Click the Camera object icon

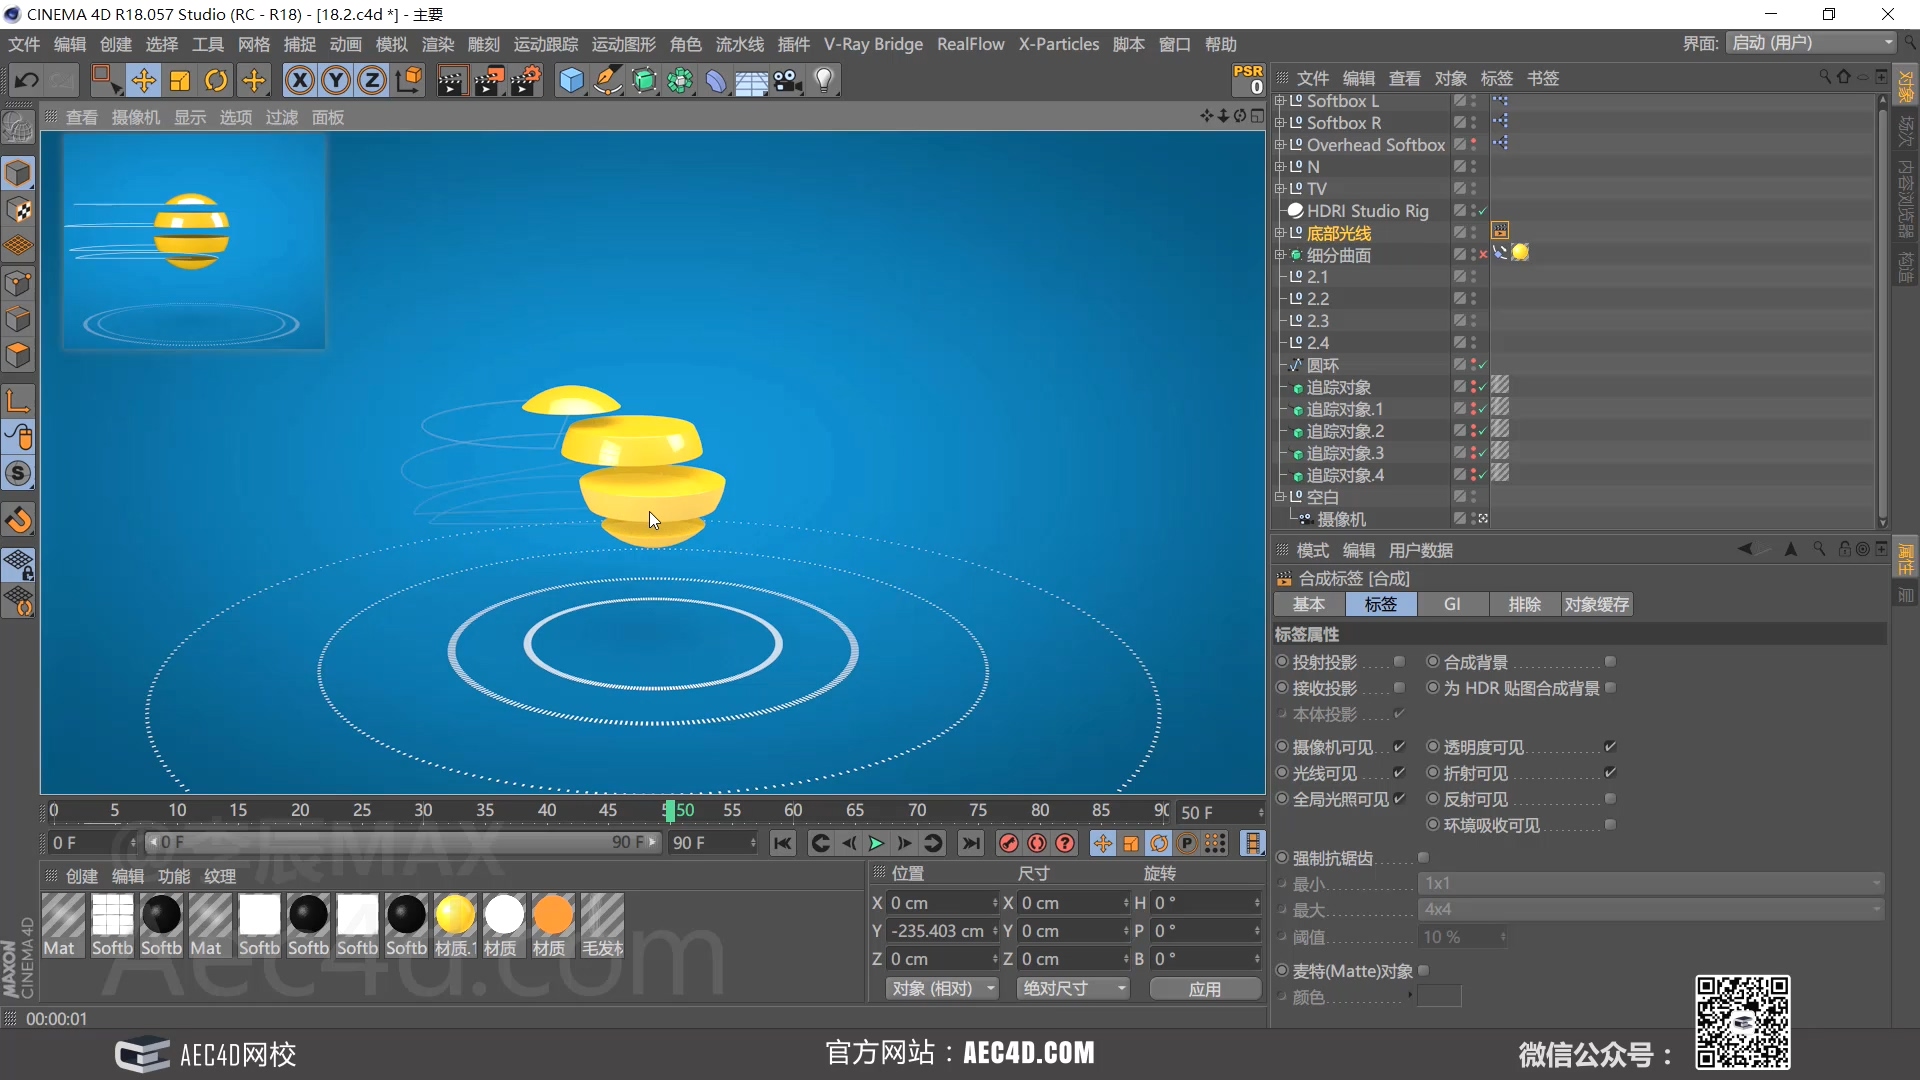pyautogui.click(x=788, y=81)
